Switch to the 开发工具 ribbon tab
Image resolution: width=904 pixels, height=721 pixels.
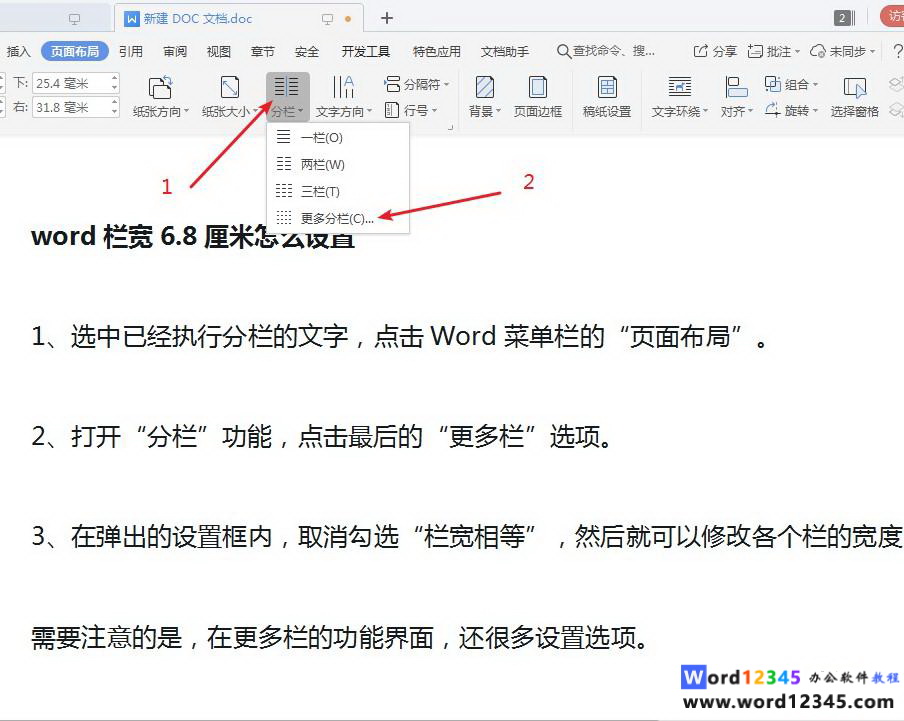[366, 51]
